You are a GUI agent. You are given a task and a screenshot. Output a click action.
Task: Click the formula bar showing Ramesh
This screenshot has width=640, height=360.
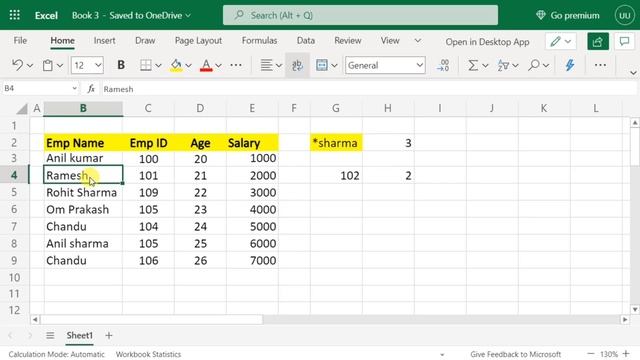point(367,89)
